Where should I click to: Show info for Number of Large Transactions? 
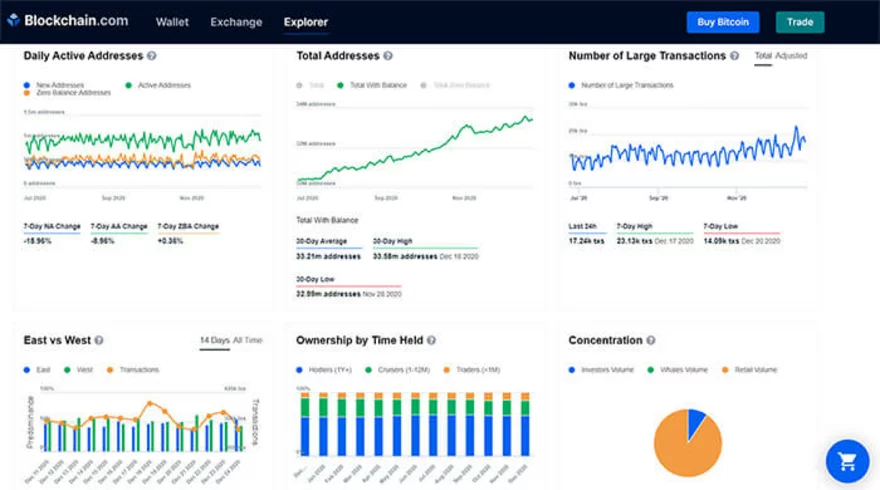click(735, 56)
